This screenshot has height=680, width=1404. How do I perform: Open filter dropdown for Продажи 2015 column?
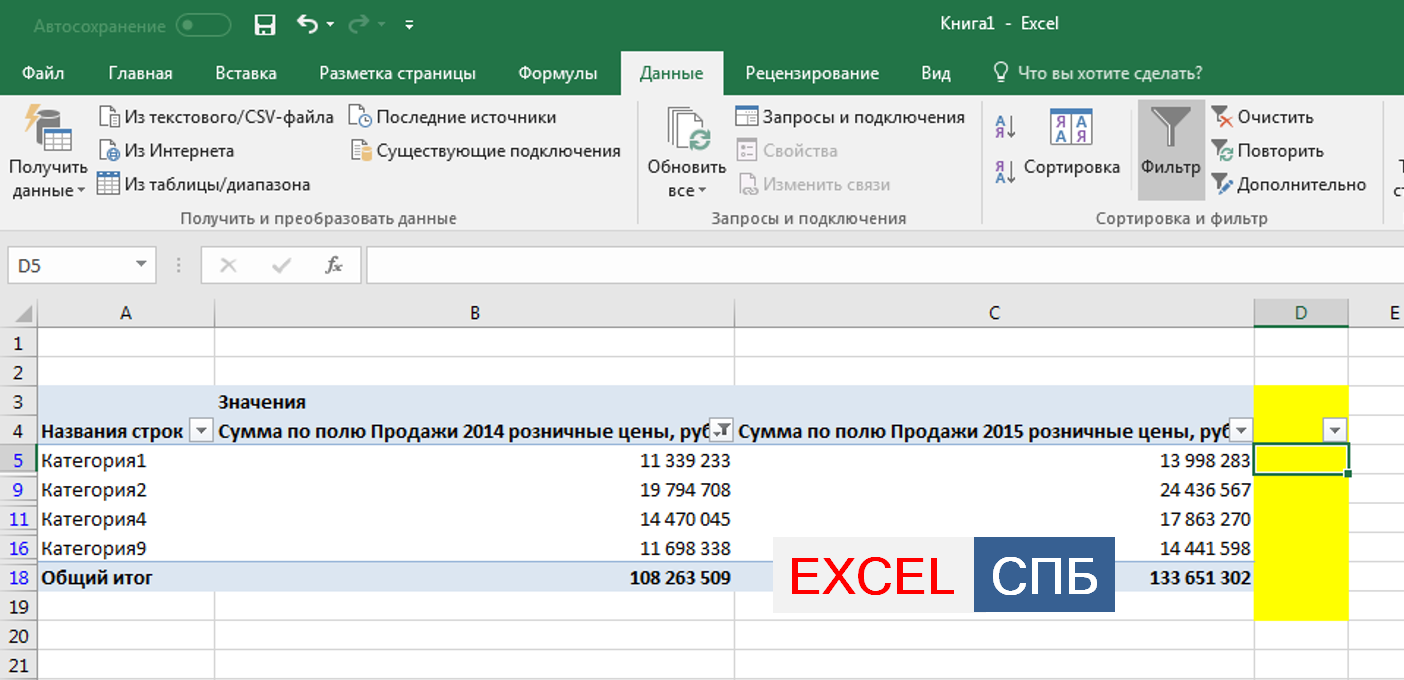(1241, 431)
